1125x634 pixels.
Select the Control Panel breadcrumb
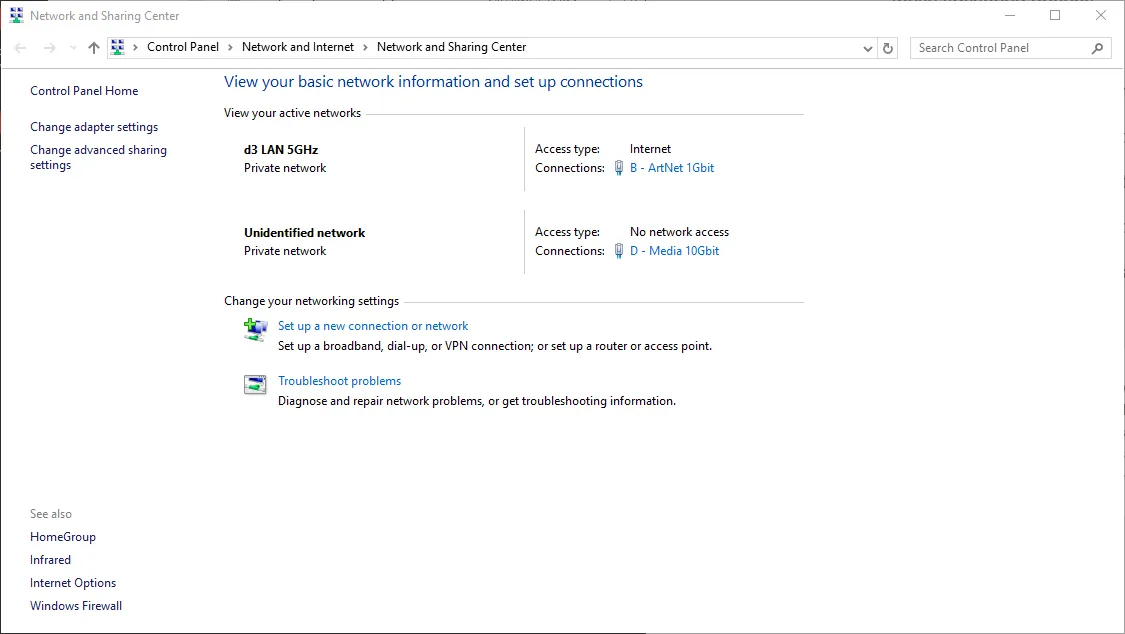pos(182,47)
